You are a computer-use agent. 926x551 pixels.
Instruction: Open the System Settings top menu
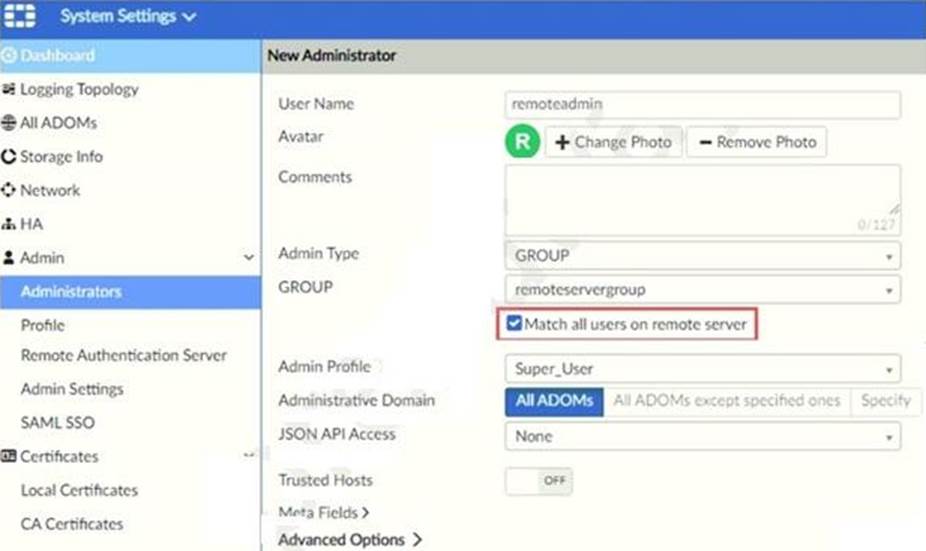128,17
